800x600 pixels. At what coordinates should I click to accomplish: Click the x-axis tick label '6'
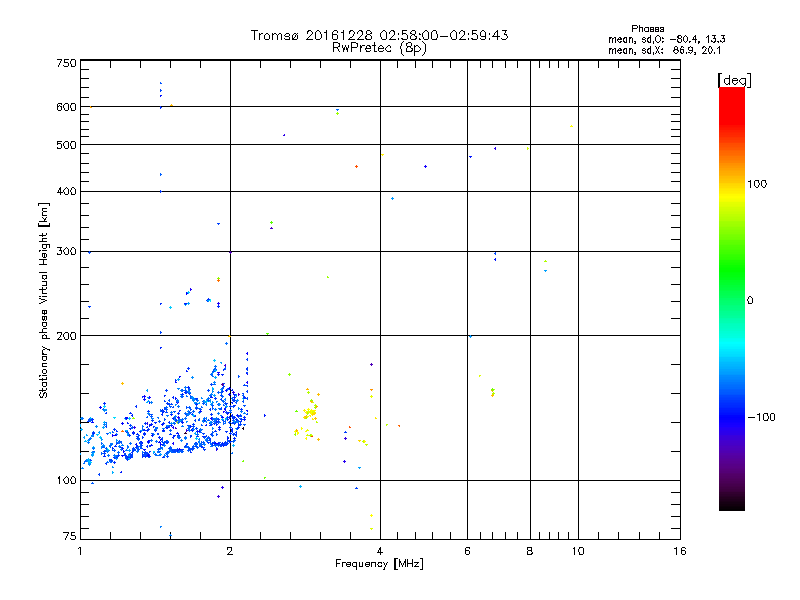pos(467,551)
